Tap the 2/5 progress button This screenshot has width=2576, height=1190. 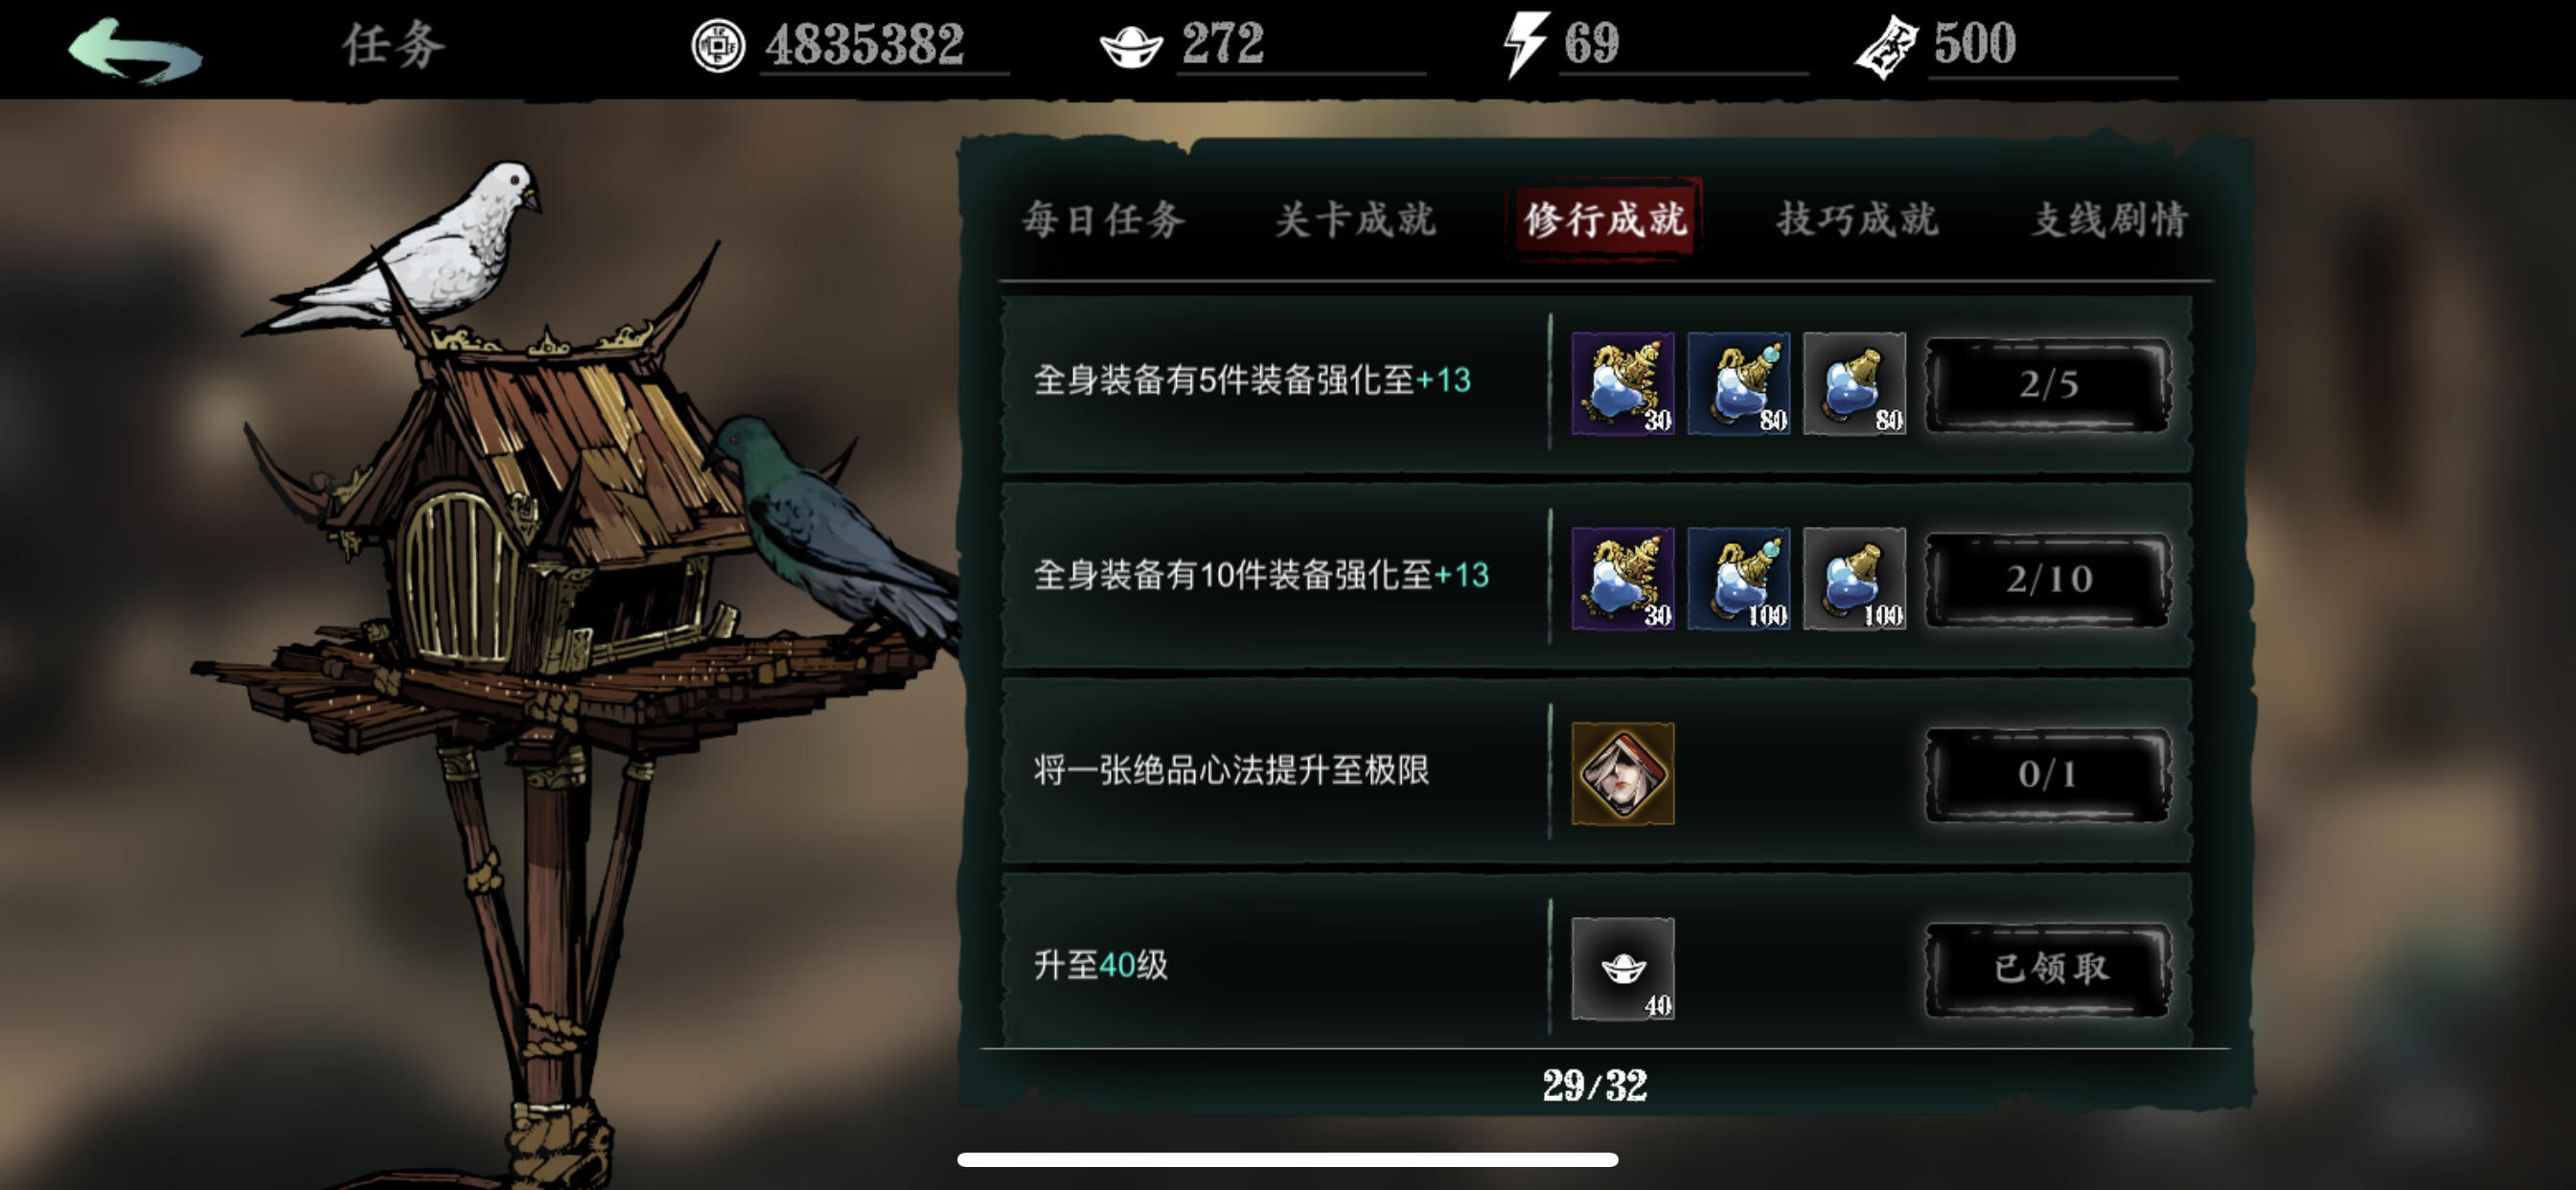[x=2048, y=384]
